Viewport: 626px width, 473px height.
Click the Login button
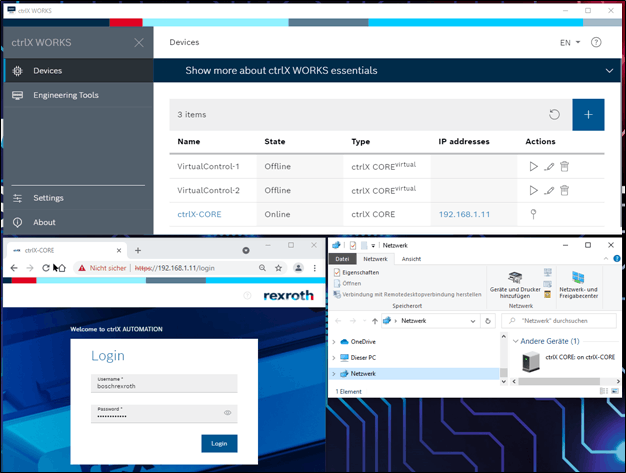[219, 443]
